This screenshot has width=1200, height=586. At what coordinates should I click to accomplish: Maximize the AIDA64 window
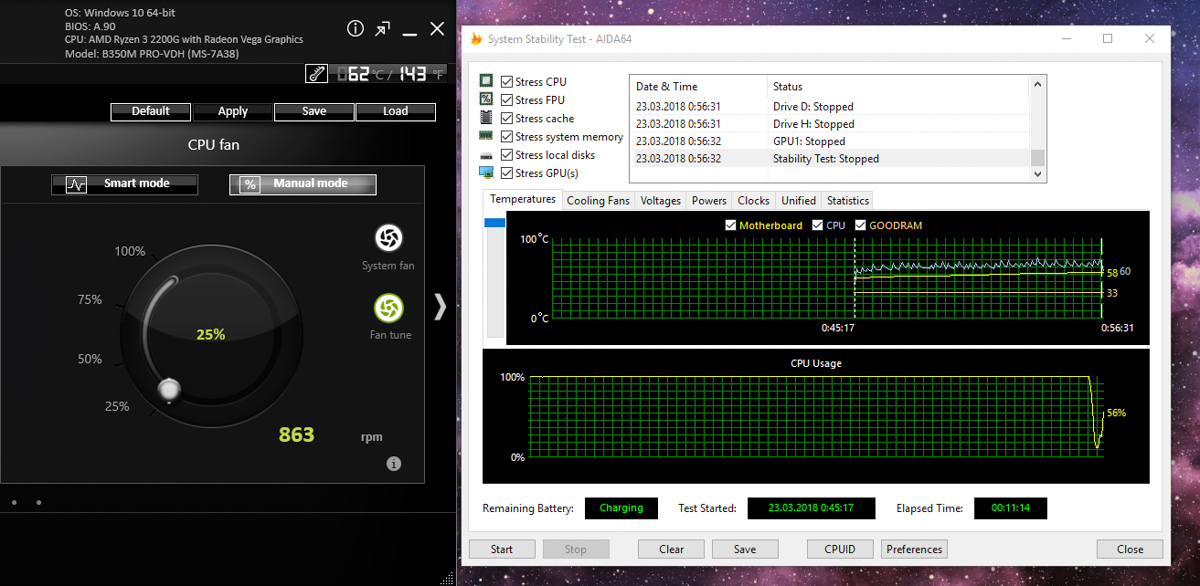tap(1107, 39)
